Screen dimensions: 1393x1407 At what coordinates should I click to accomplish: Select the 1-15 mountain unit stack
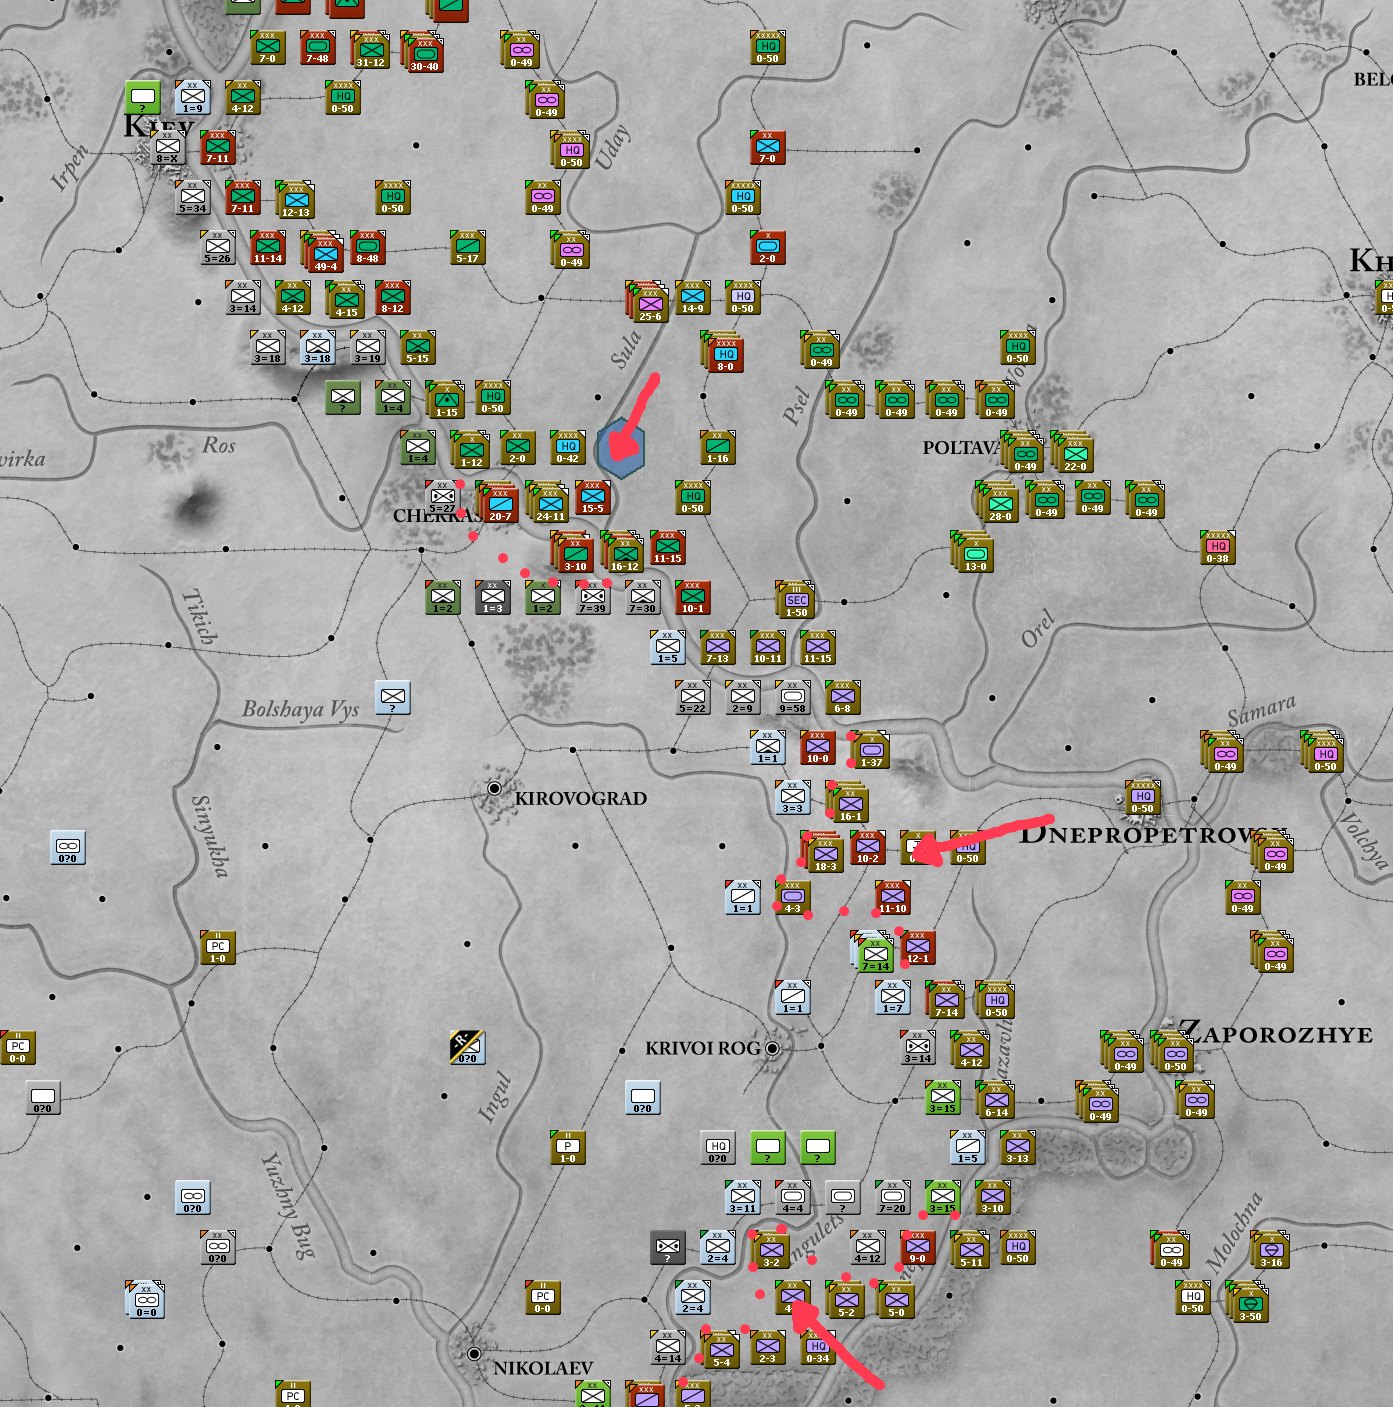pos(445,400)
